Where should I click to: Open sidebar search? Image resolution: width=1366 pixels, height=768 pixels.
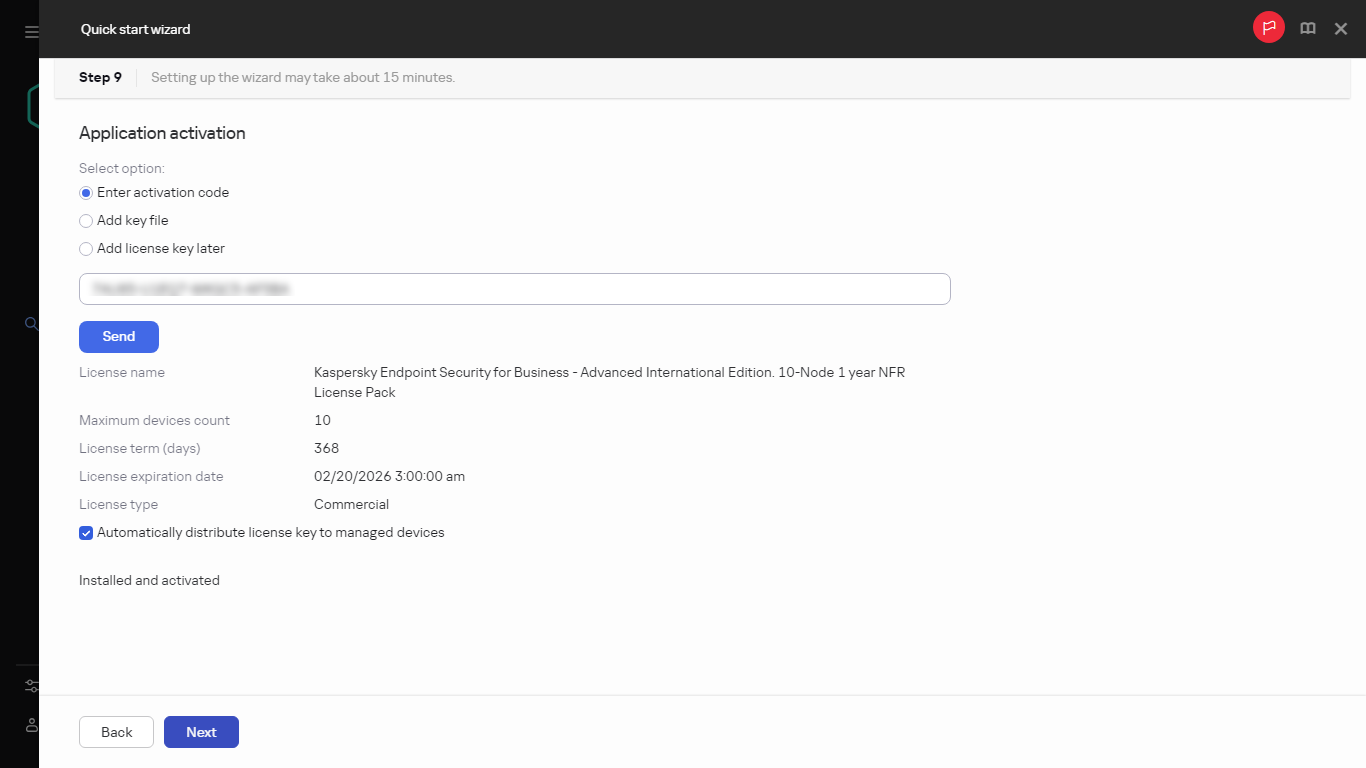coord(31,323)
